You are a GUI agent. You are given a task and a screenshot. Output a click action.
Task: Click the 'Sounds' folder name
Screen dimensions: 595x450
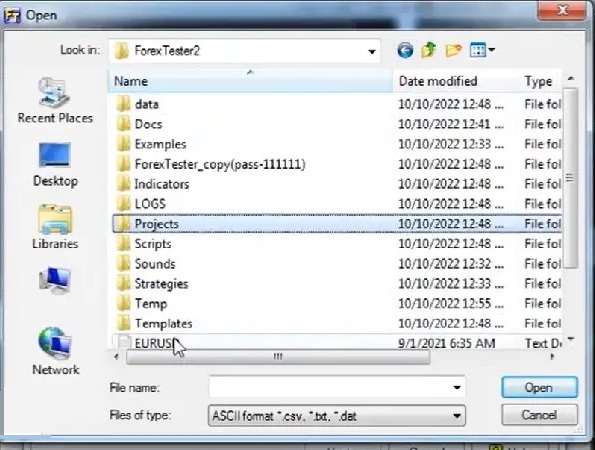tap(155, 264)
